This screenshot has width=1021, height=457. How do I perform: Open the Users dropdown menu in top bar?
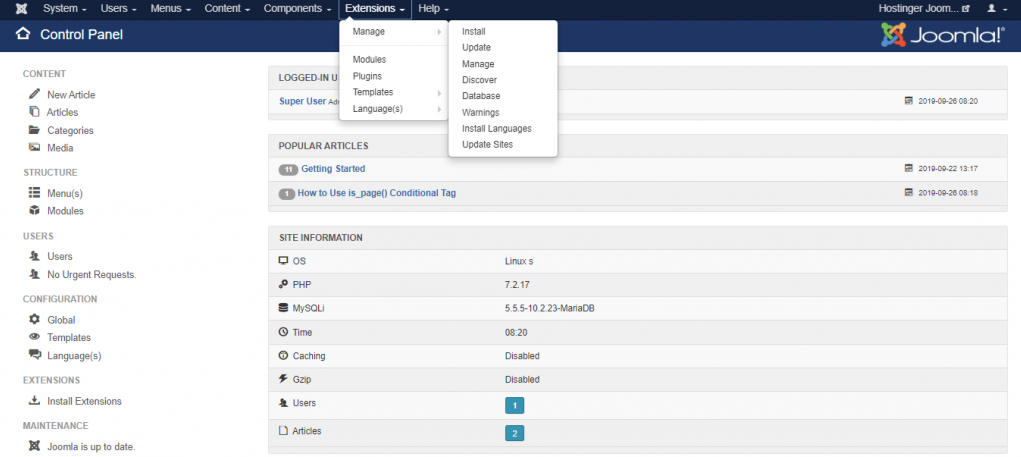[119, 9]
